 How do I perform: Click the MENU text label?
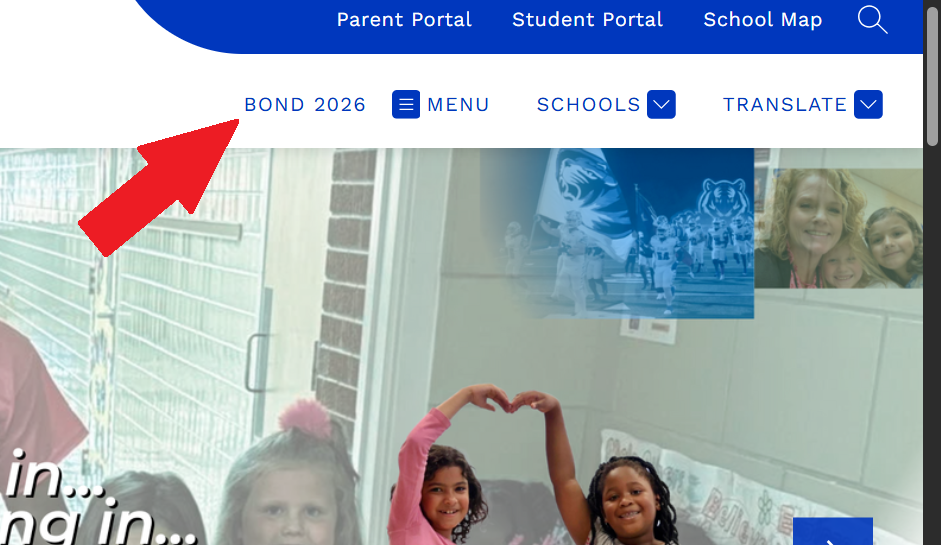pos(458,104)
